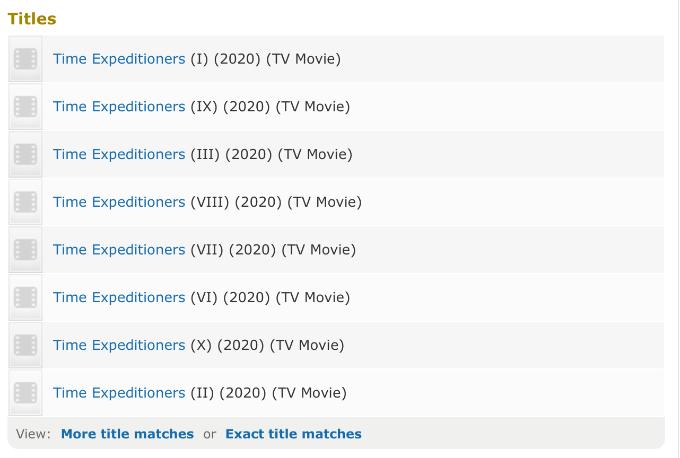680x458 pixels.
Task: View more title matches
Action: [127, 434]
